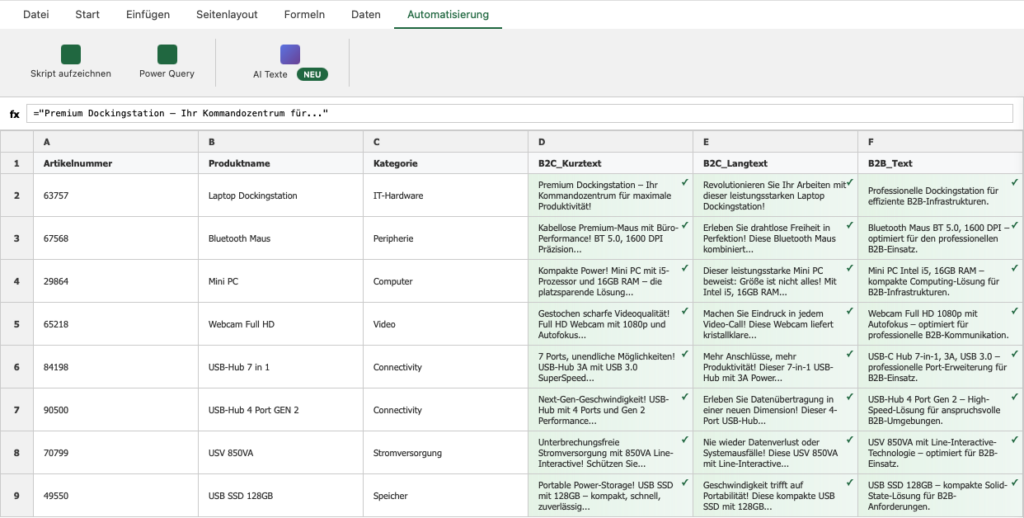1024x518 pixels.
Task: Open the Power Query icon
Action: coord(167,55)
